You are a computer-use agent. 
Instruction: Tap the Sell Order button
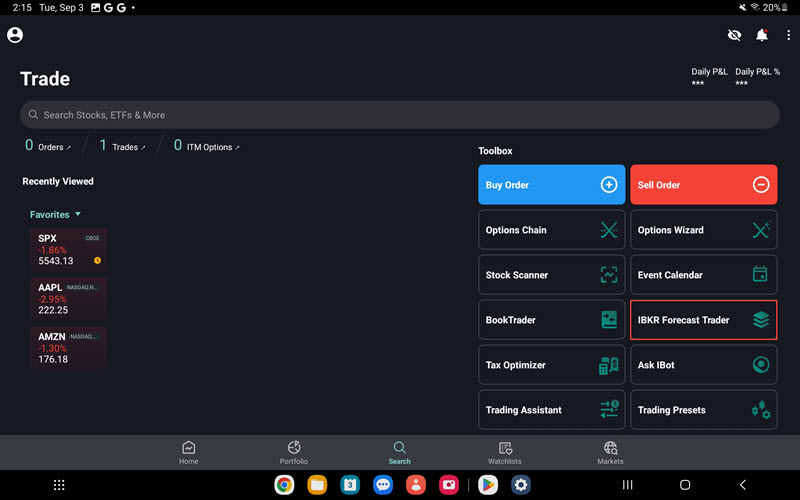click(x=704, y=185)
